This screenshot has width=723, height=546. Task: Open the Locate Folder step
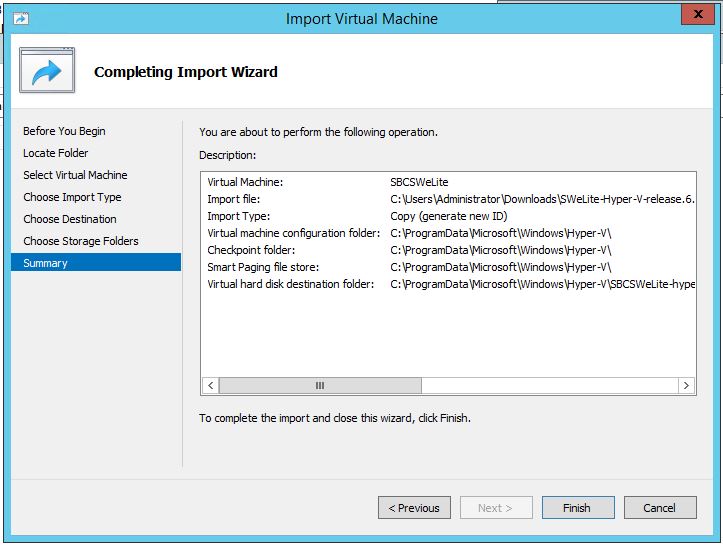click(56, 153)
